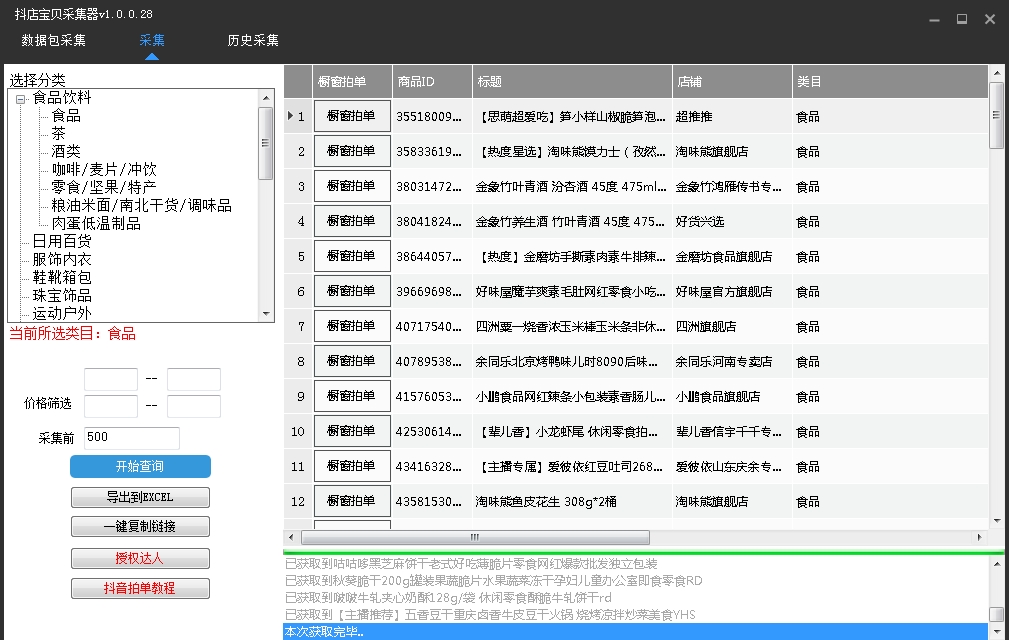Select row header number 1
The image size is (1009, 640).
tap(298, 116)
